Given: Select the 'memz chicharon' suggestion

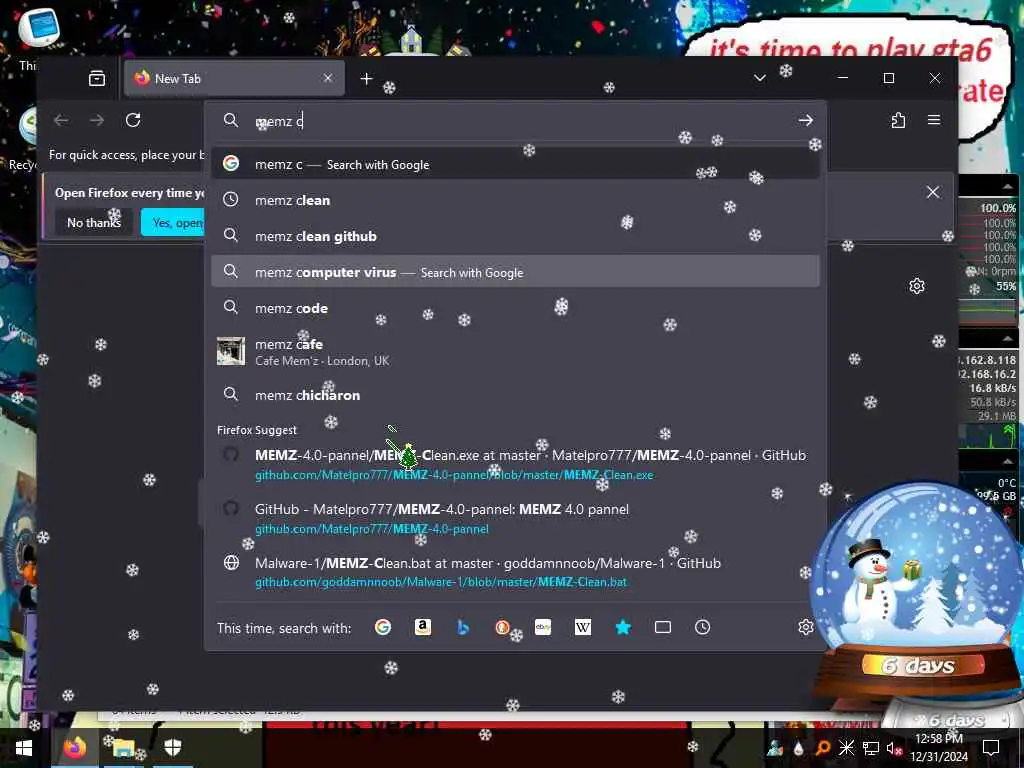Looking at the screenshot, I should pos(515,394).
